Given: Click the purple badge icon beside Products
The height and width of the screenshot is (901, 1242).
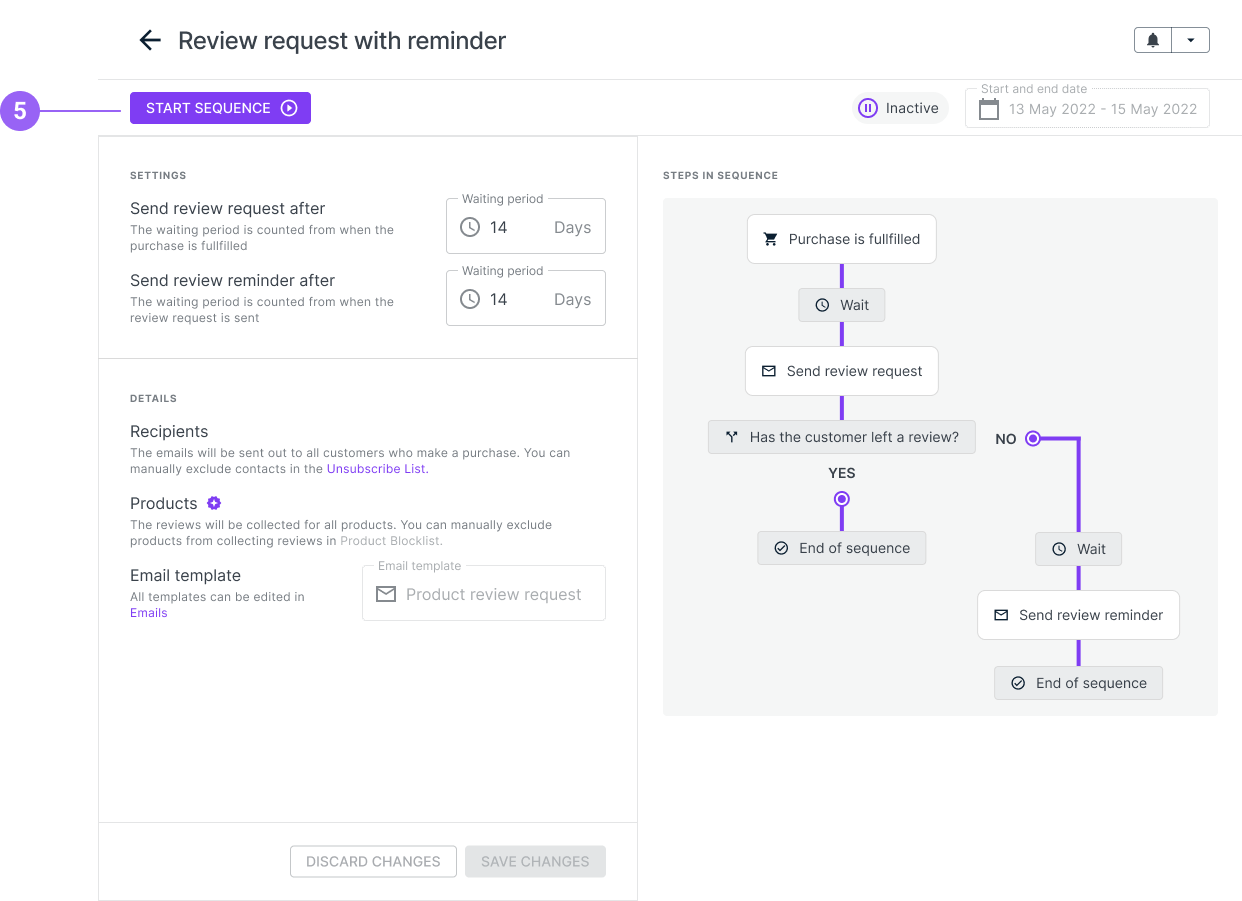Looking at the screenshot, I should coord(214,503).
